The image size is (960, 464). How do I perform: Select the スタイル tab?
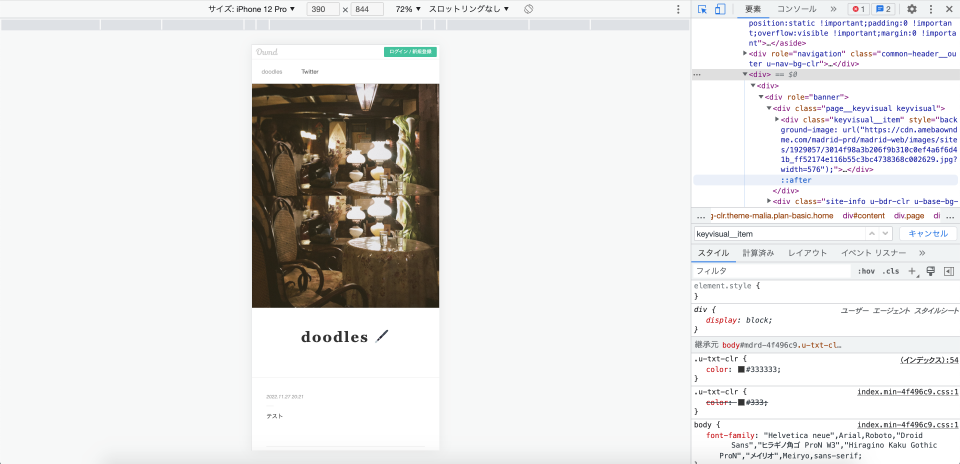713,253
